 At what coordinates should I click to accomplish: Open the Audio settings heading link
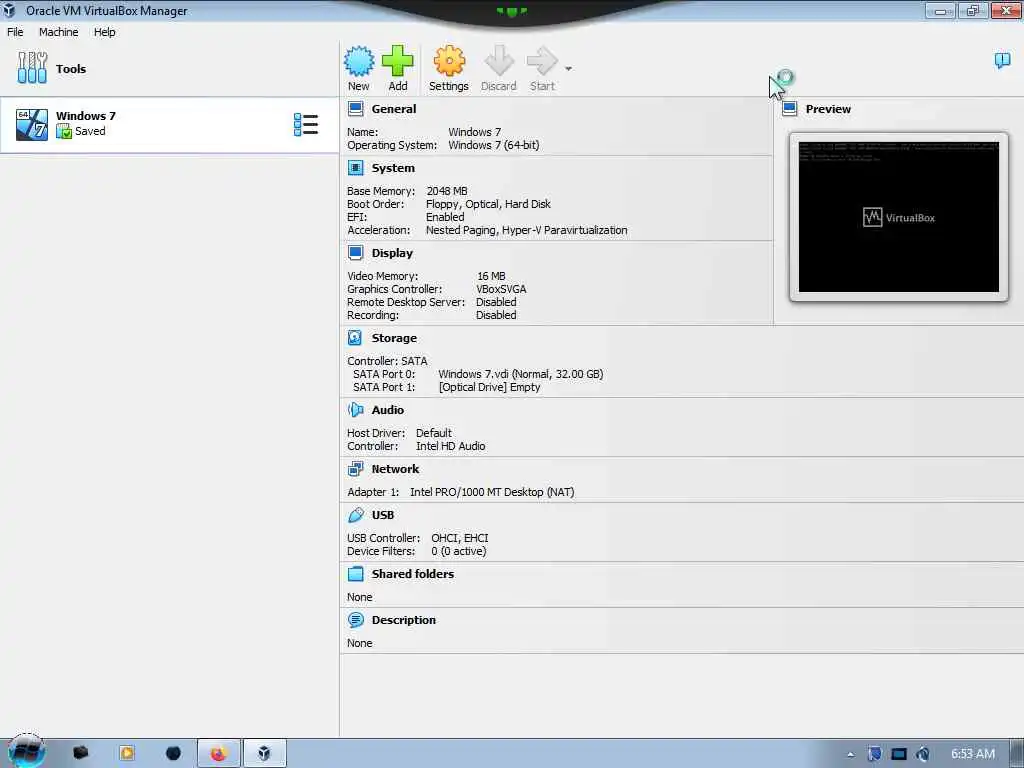click(x=388, y=410)
